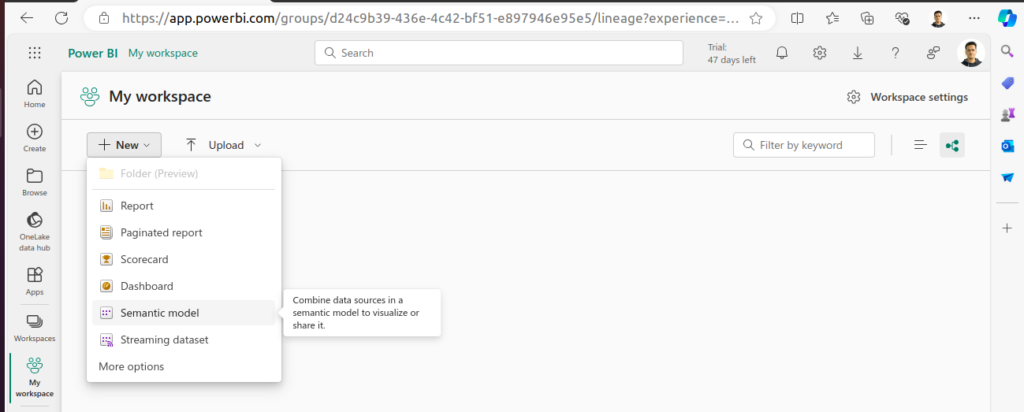This screenshot has height=412, width=1024.
Task: Open Workspace settings
Action: [908, 97]
